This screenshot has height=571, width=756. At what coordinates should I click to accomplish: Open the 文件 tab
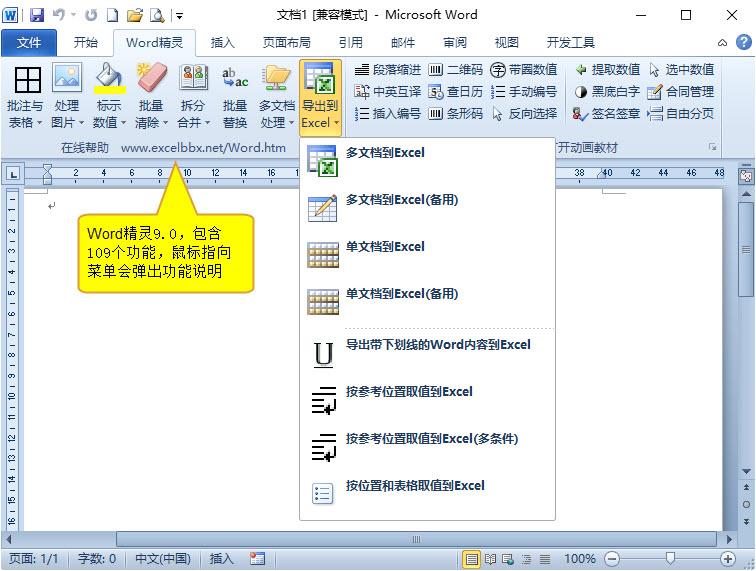[x=29, y=43]
